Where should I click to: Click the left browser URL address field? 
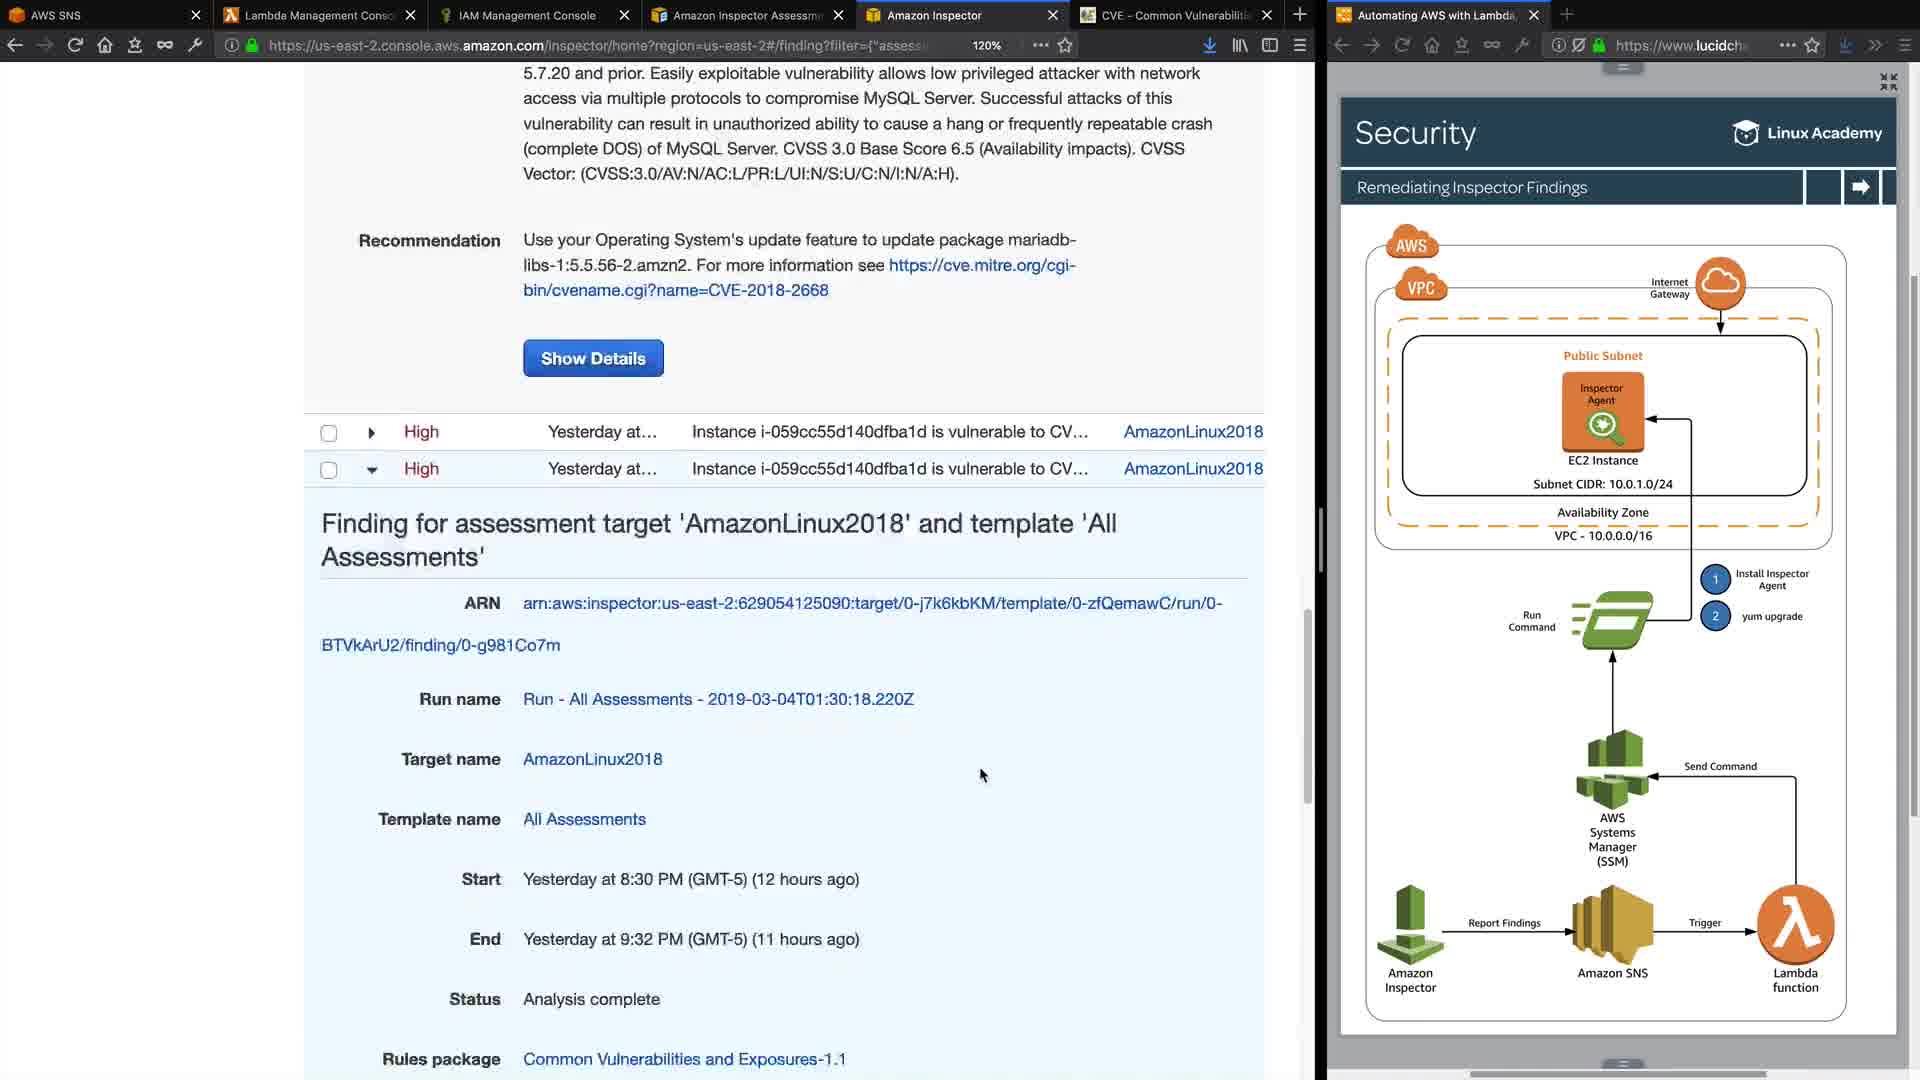click(x=600, y=45)
